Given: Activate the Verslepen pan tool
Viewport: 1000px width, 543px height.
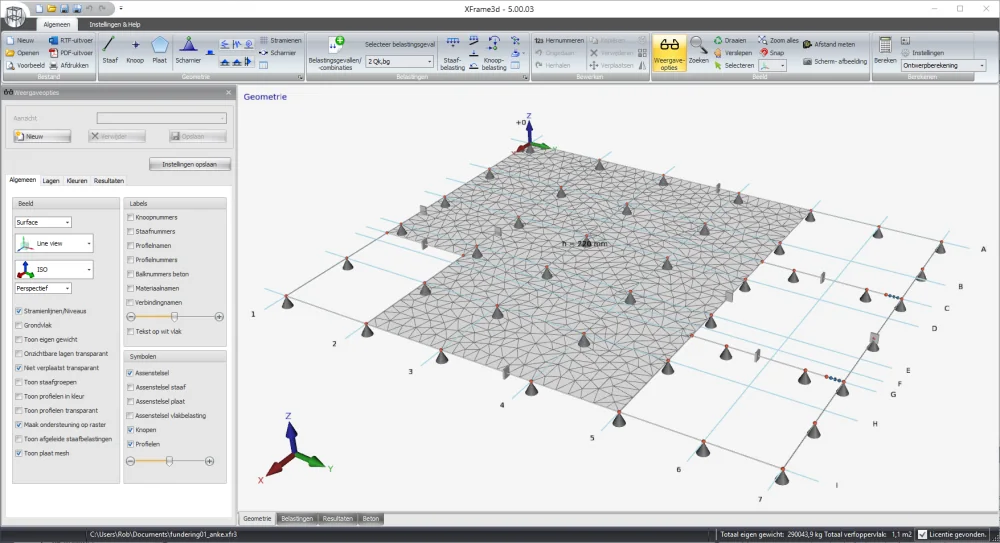Looking at the screenshot, I should point(733,53).
